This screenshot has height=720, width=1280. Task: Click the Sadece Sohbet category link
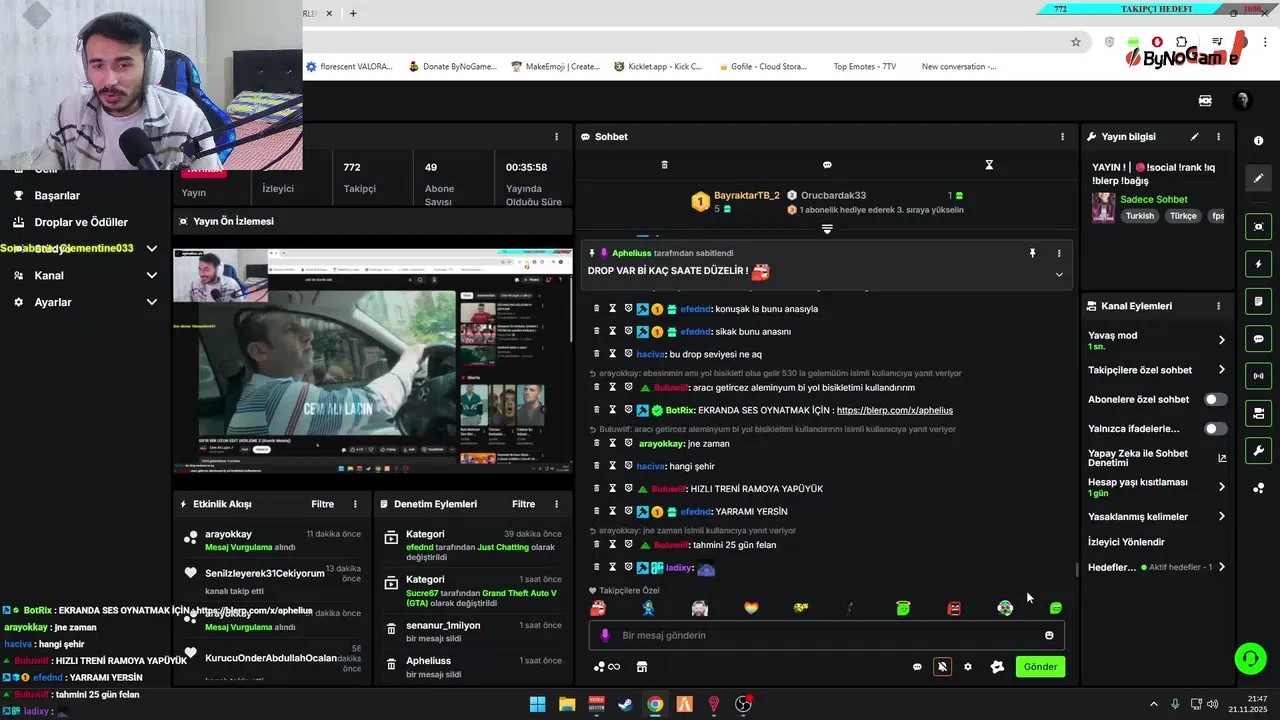pyautogui.click(x=1153, y=199)
